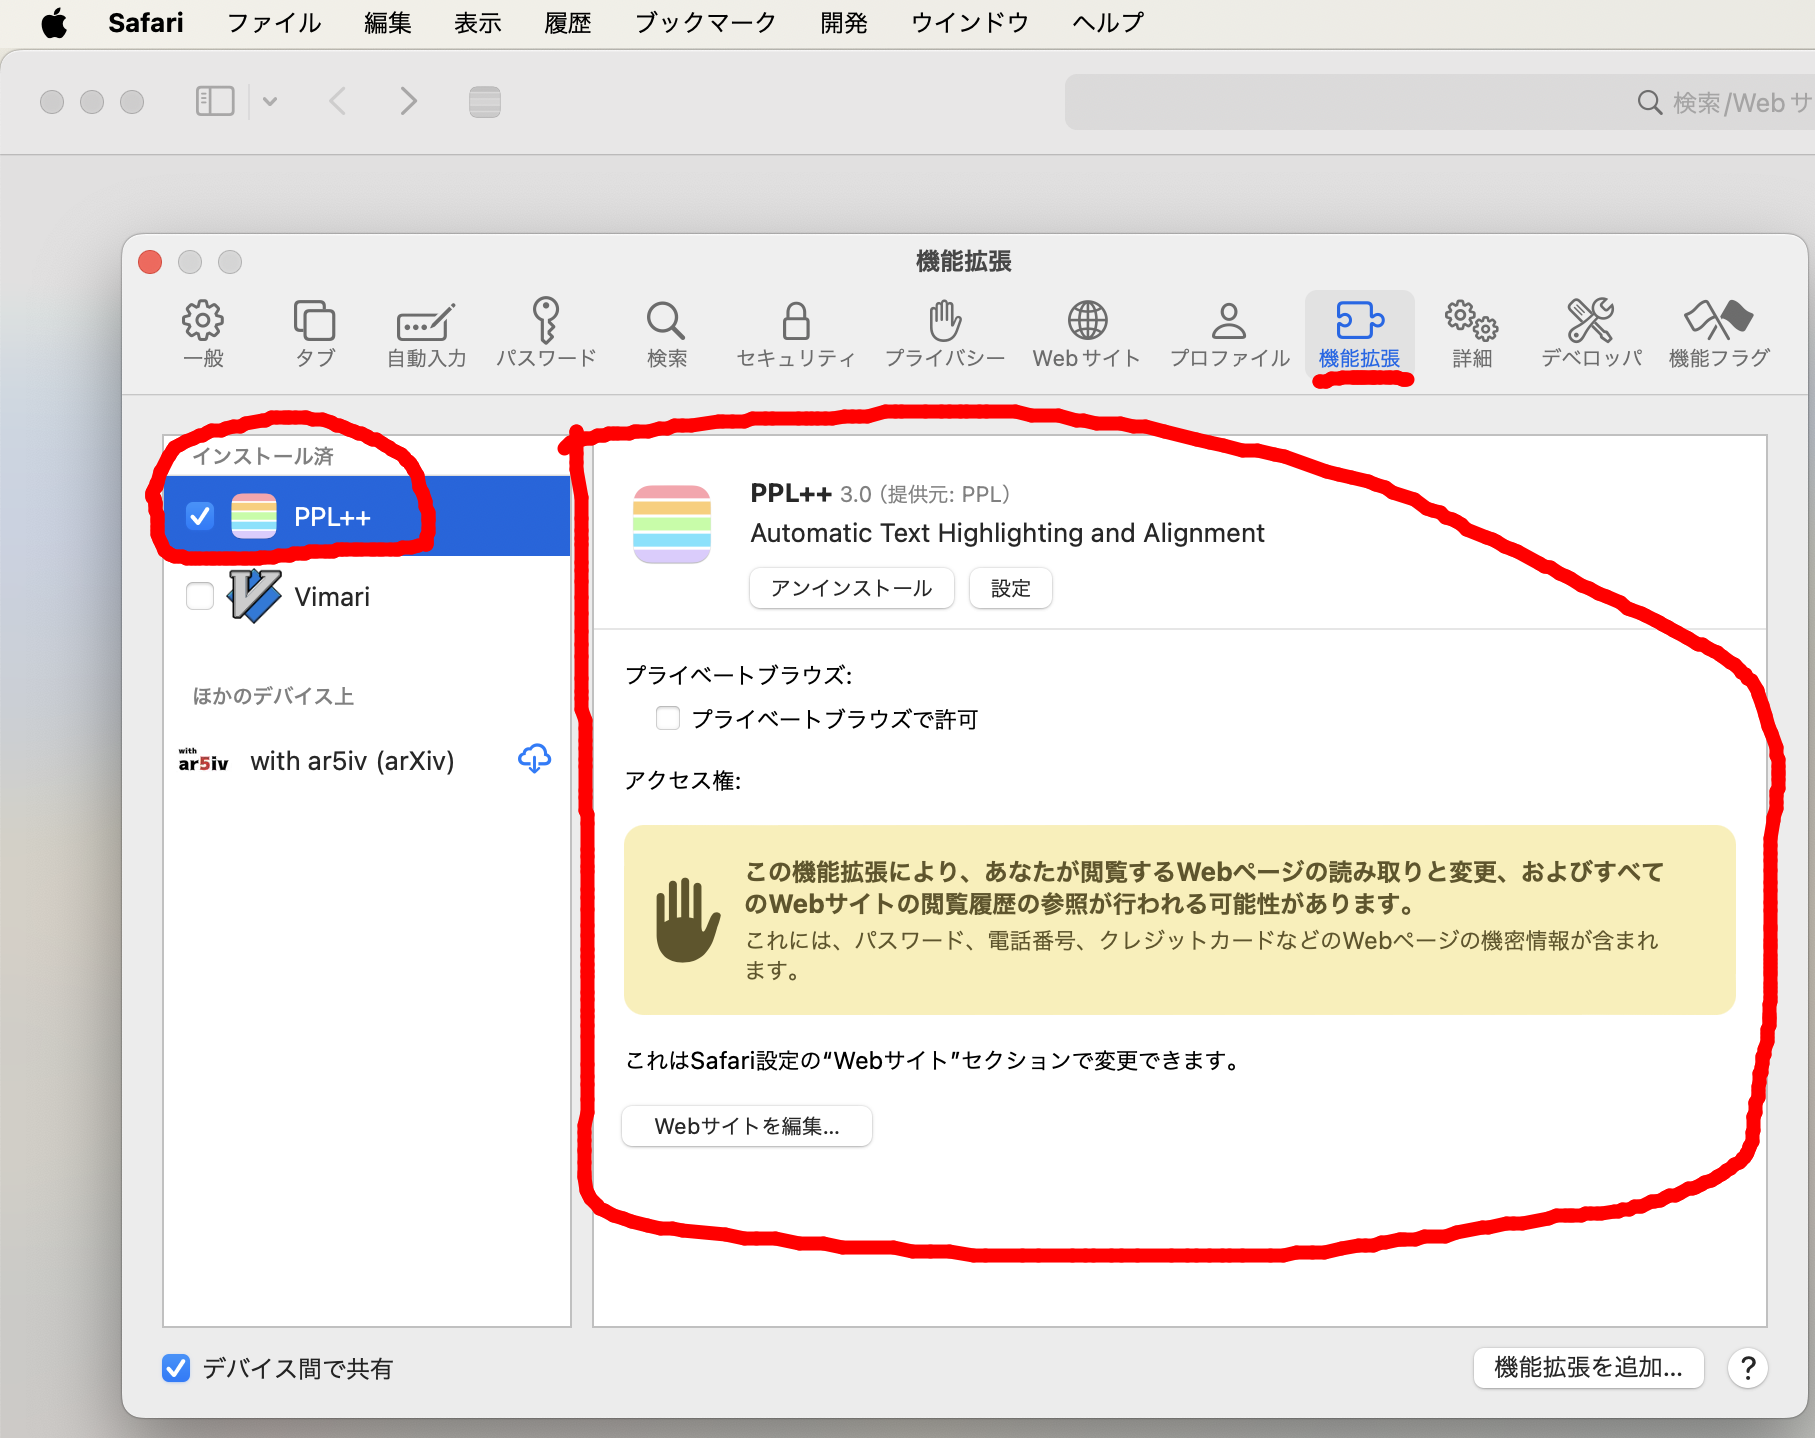Open the Safari menu in menu bar
Screen dimensions: 1815x1438
click(x=146, y=22)
